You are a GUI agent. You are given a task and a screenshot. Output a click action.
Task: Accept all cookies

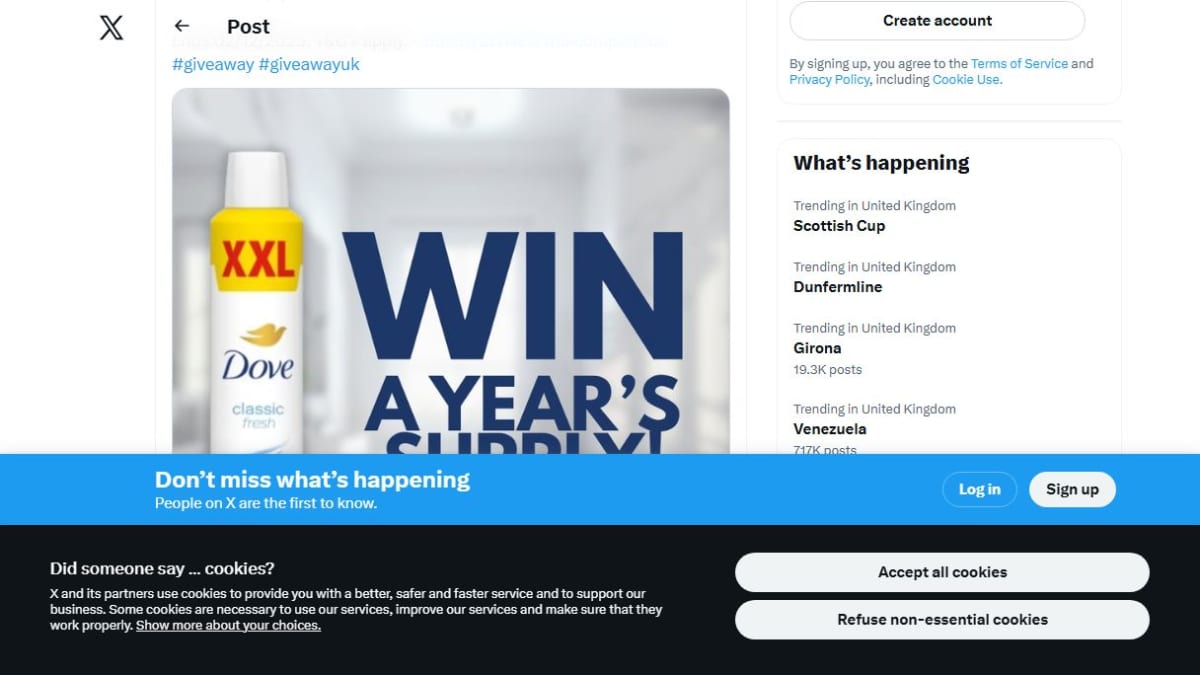click(942, 572)
